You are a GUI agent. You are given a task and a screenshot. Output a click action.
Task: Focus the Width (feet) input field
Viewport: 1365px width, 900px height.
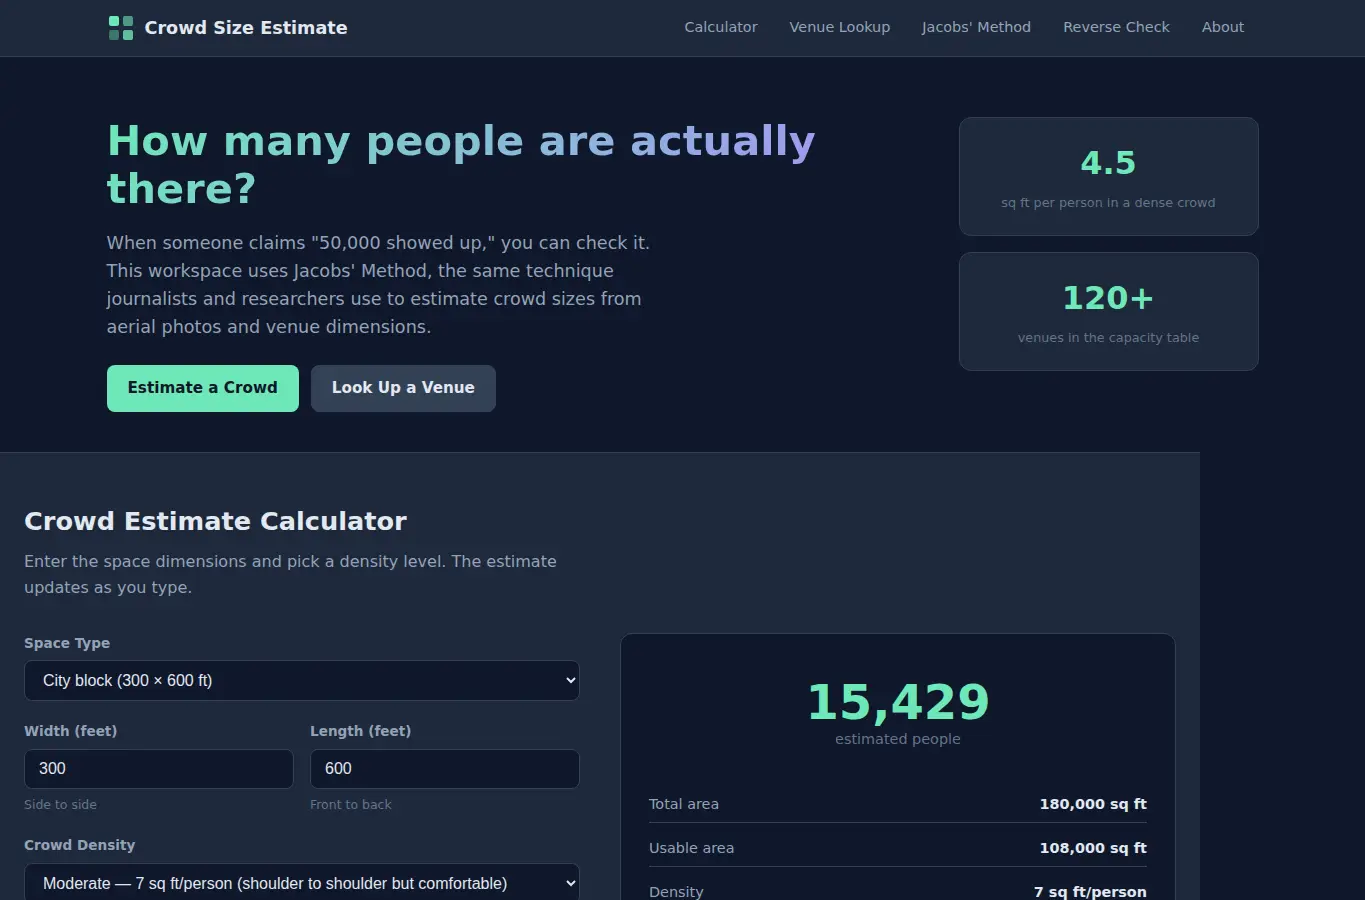[x=159, y=769]
